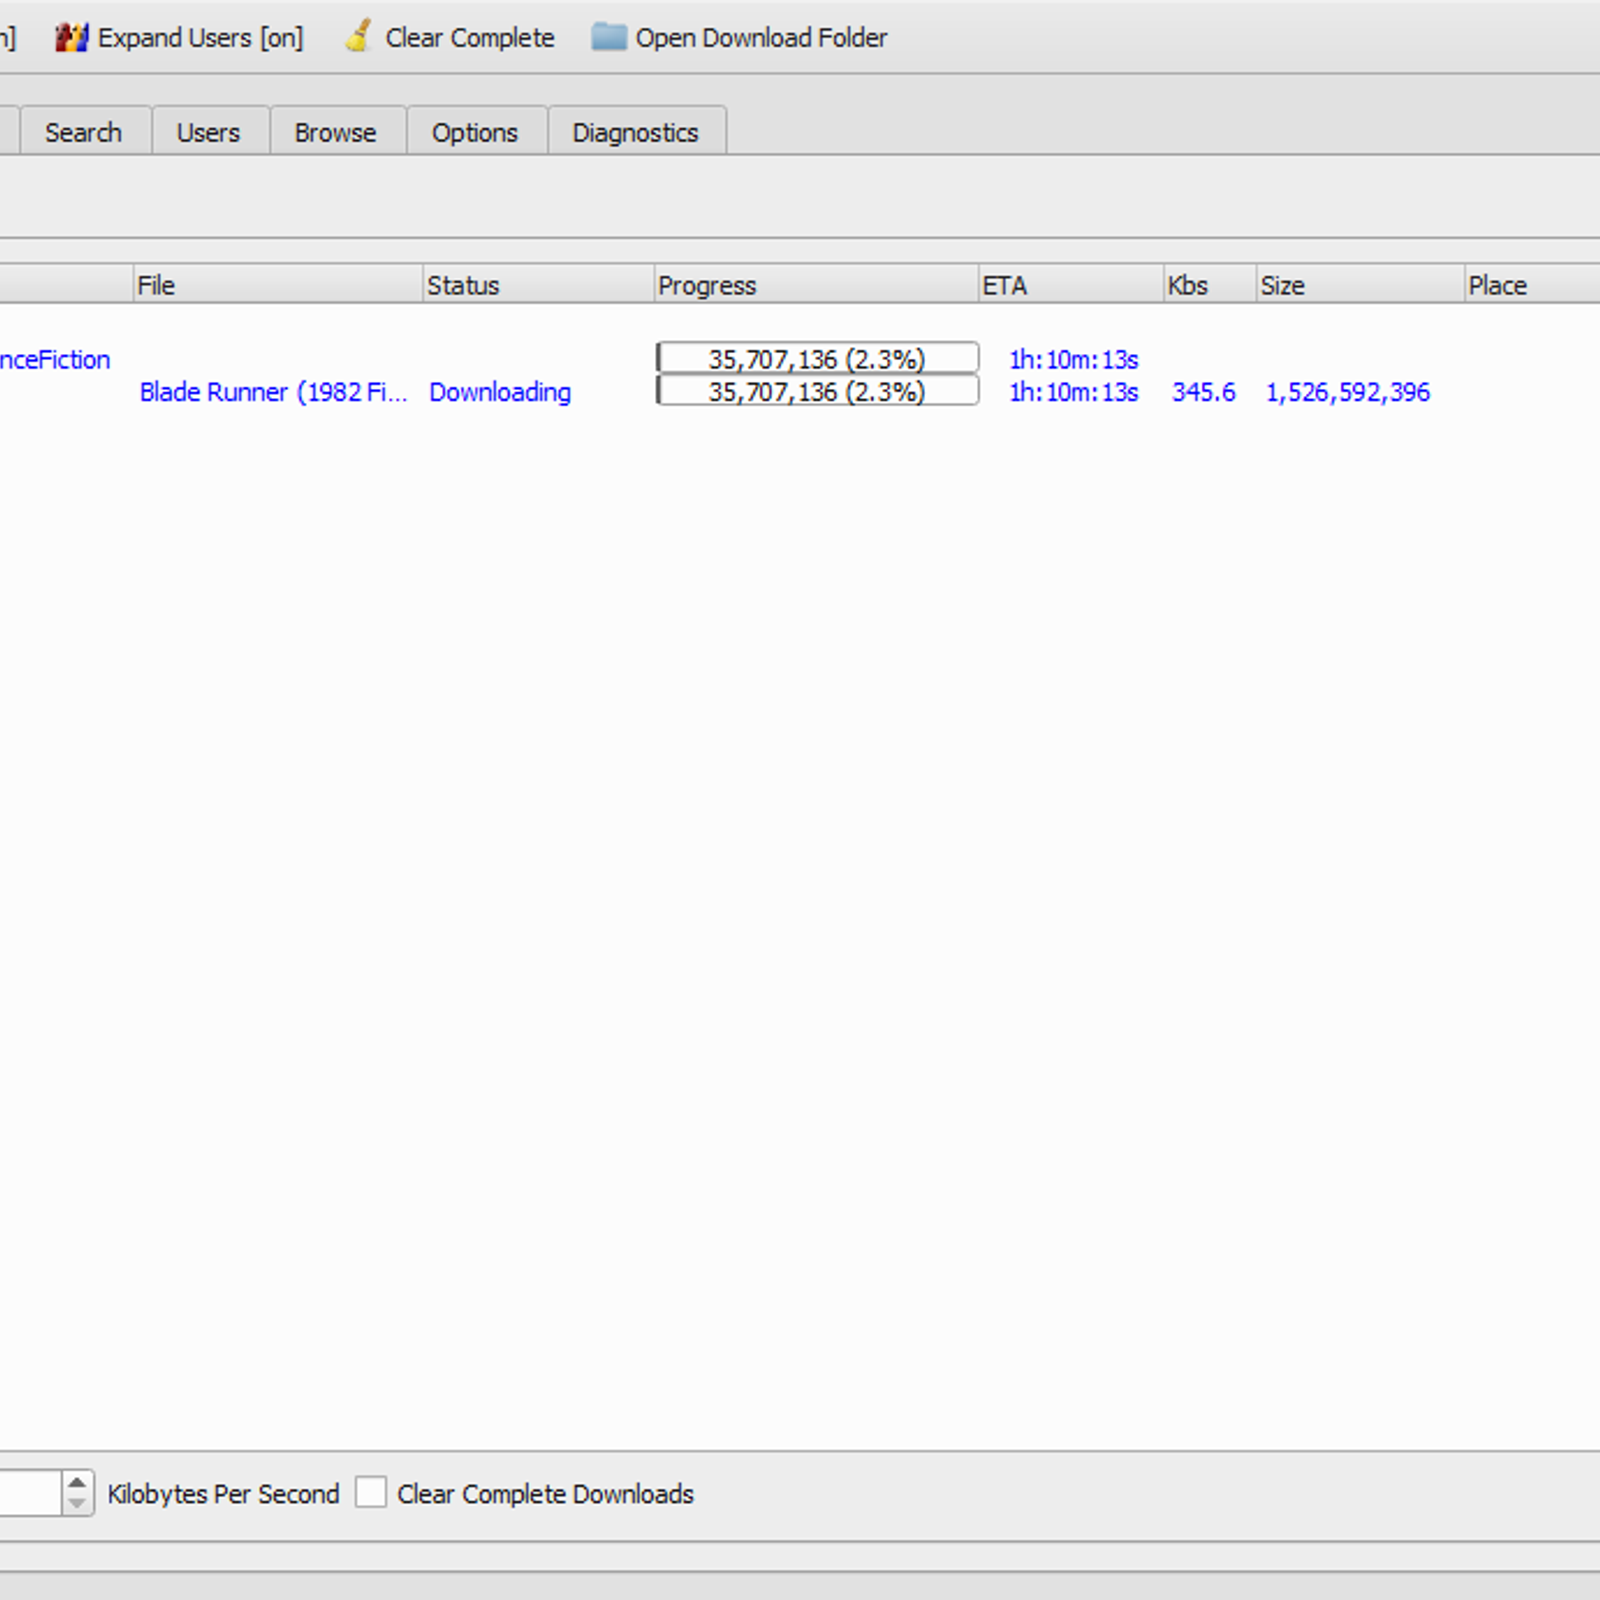Click the 345.6 Kbs value
1600x1600 pixels.
pyautogui.click(x=1204, y=392)
